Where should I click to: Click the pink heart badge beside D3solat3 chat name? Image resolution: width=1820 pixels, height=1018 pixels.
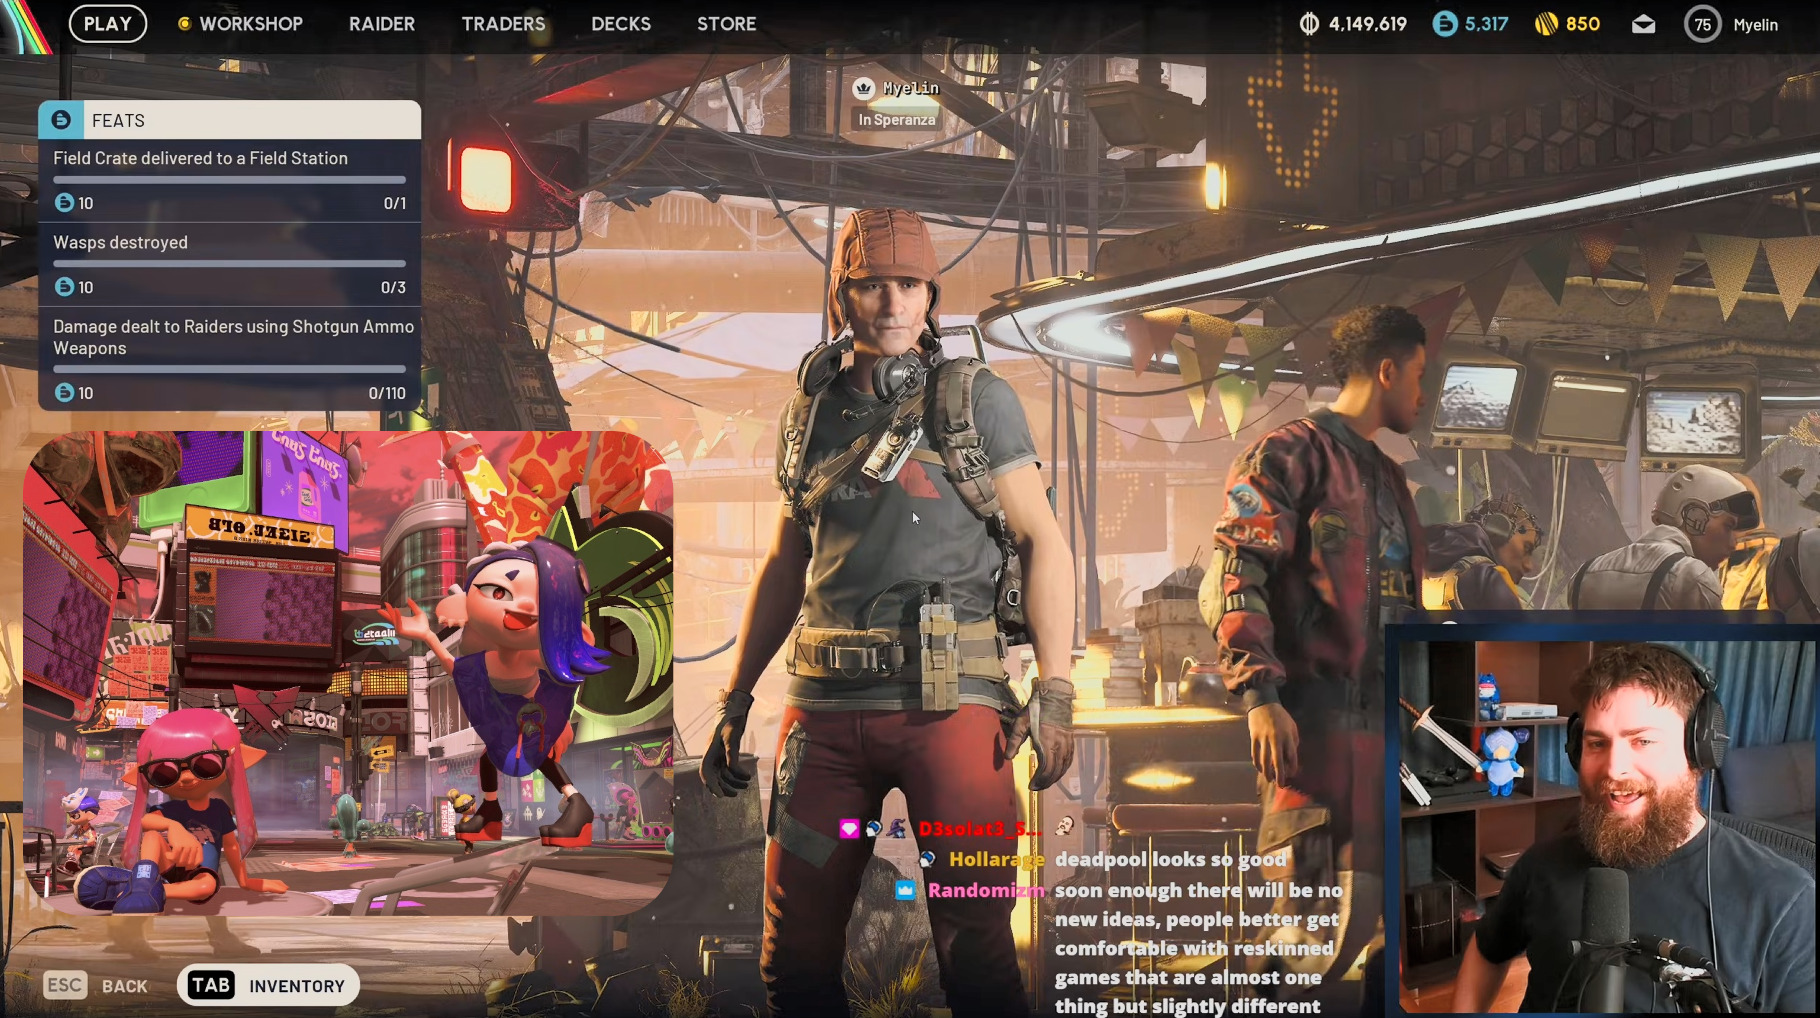click(x=849, y=828)
